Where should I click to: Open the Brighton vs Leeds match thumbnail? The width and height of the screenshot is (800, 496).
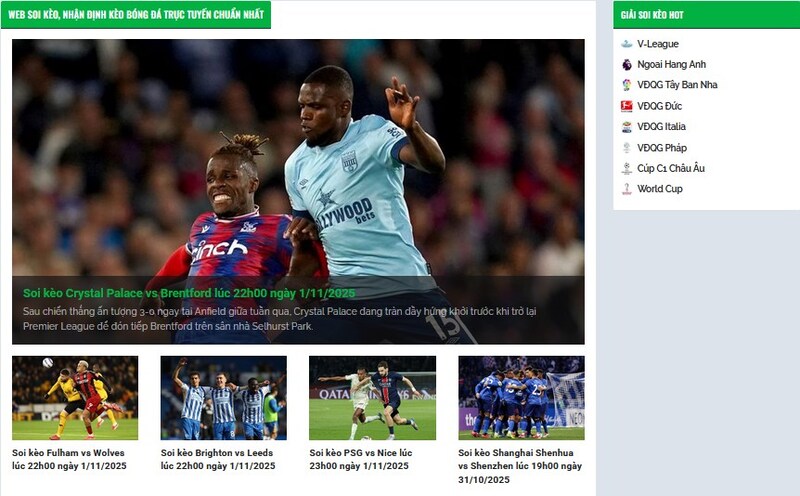tap(223, 398)
